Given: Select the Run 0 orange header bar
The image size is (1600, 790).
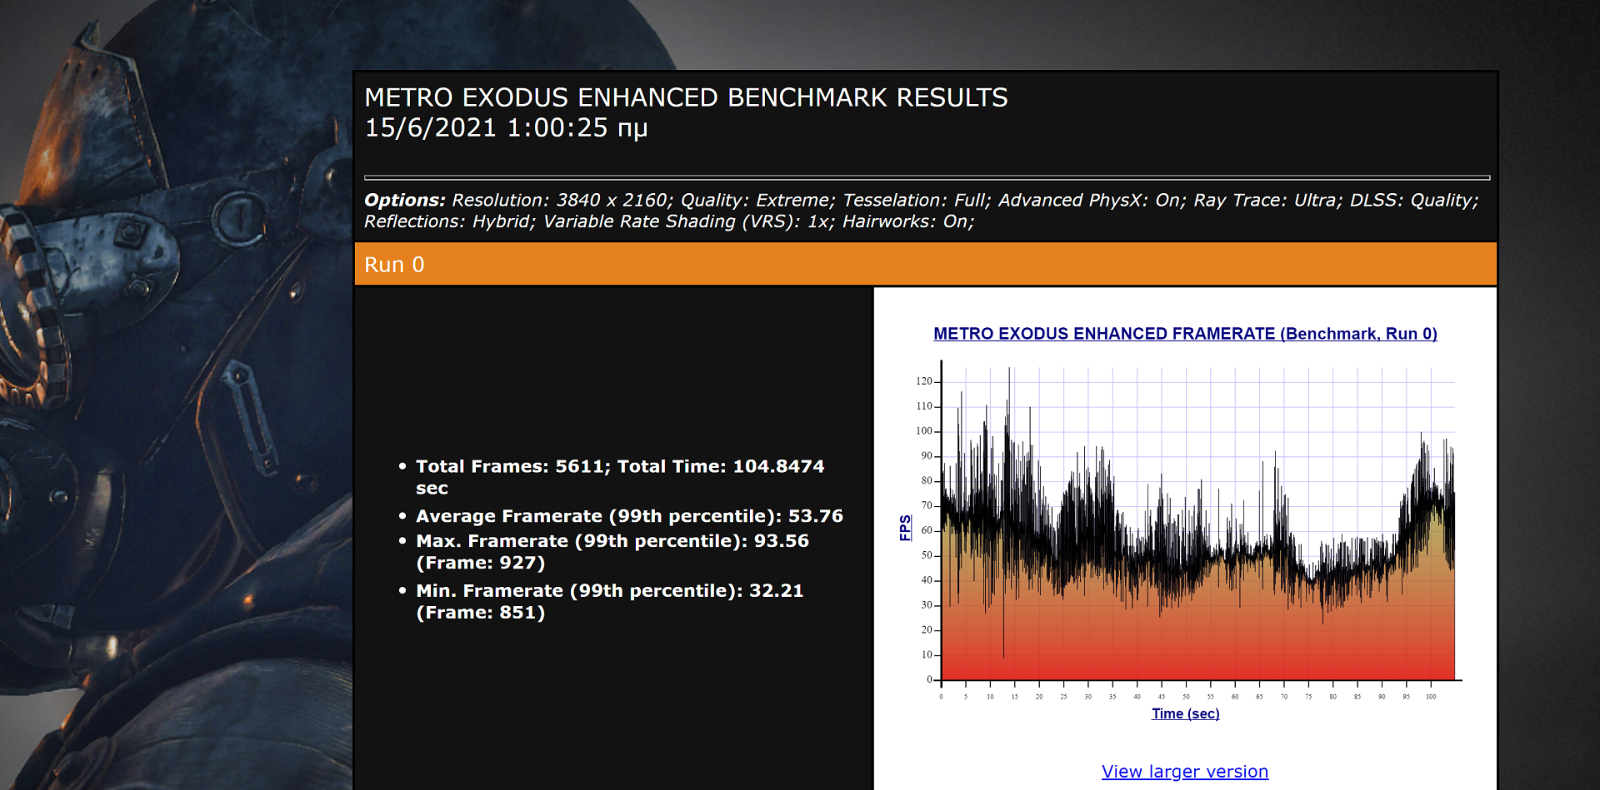Looking at the screenshot, I should pos(925,264).
